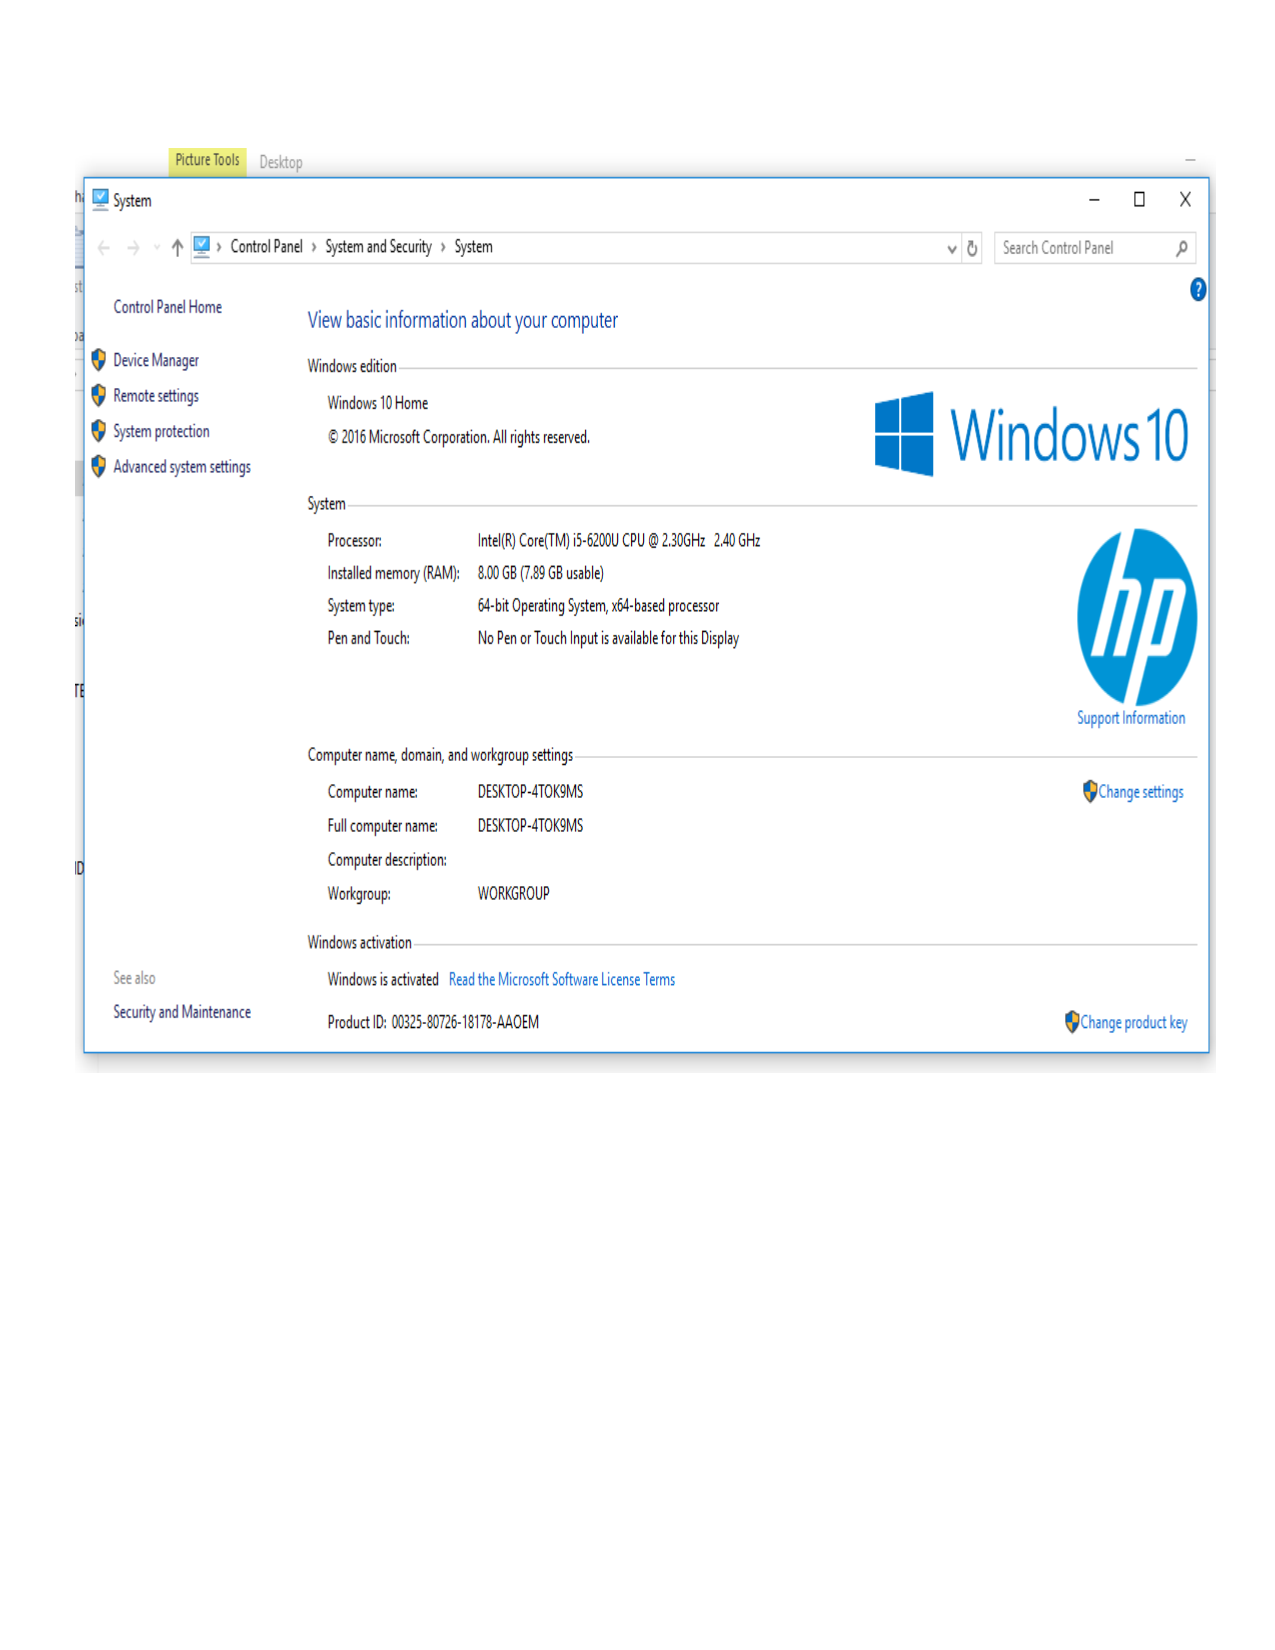
Task: Select the Desktop tab behind System window
Action: click(281, 162)
